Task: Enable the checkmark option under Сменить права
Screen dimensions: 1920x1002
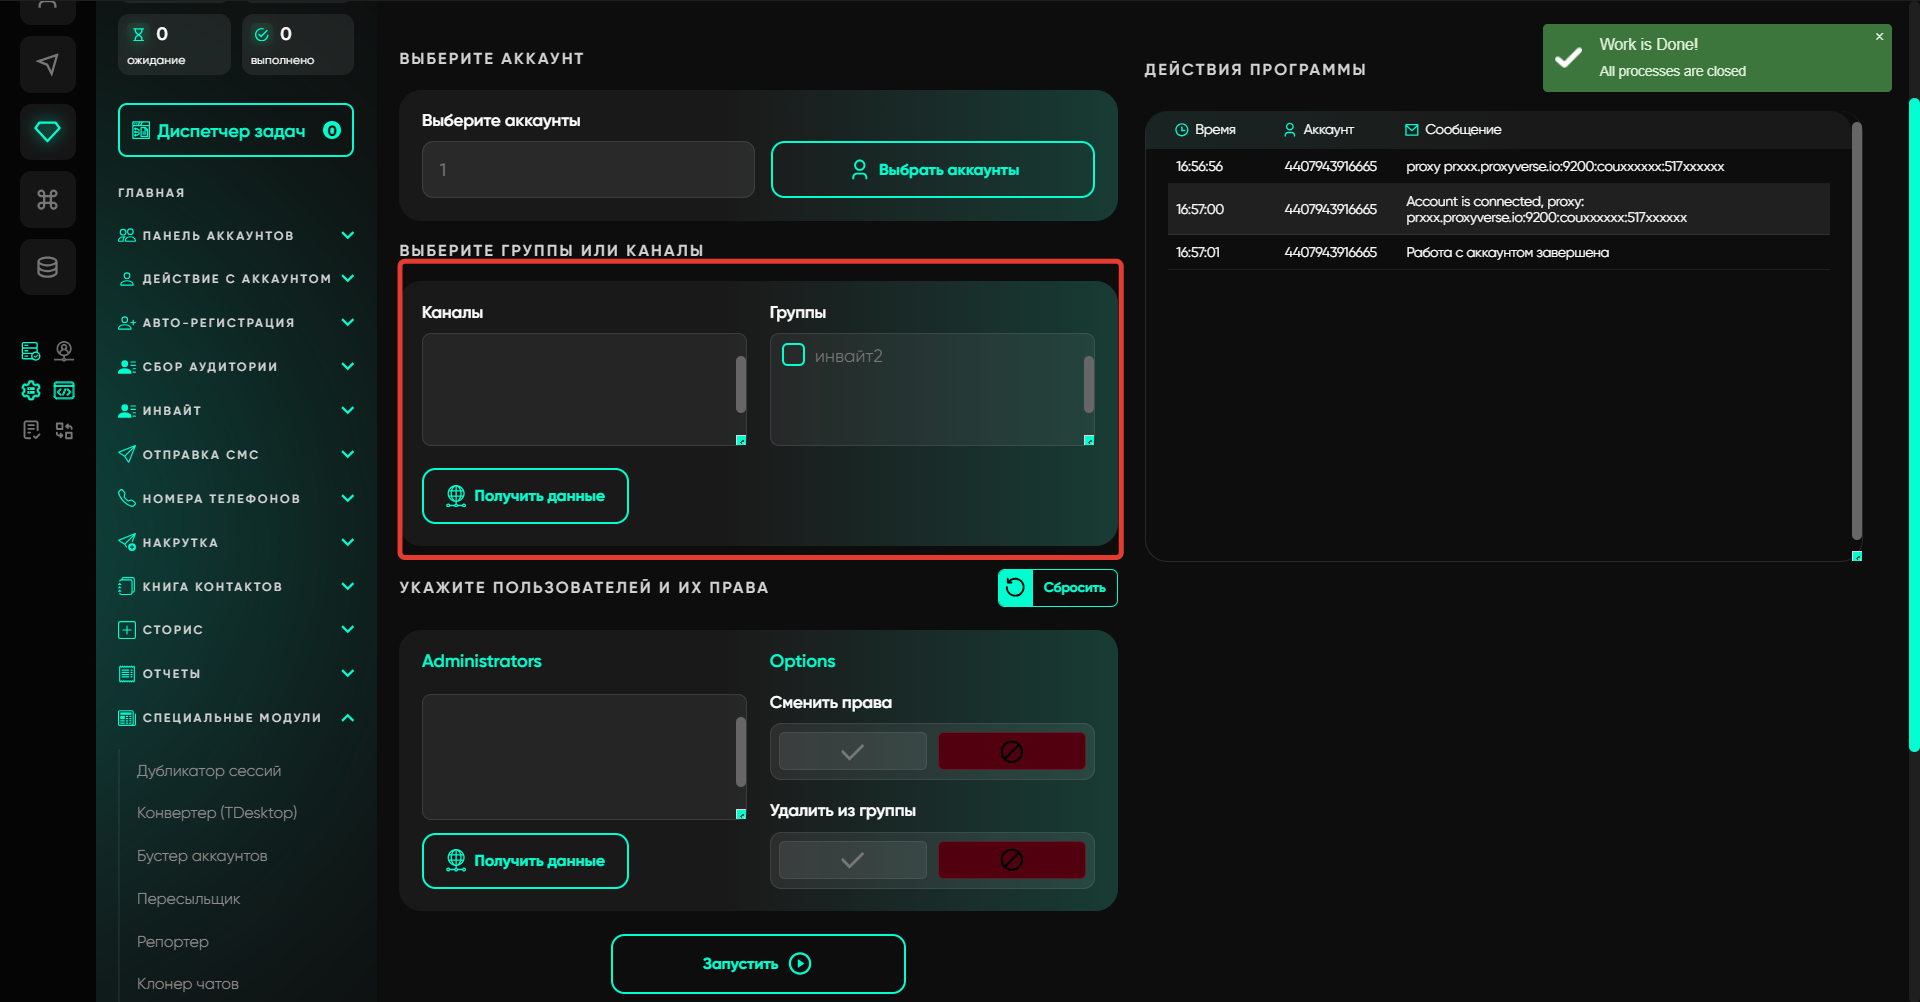Action: coord(852,752)
